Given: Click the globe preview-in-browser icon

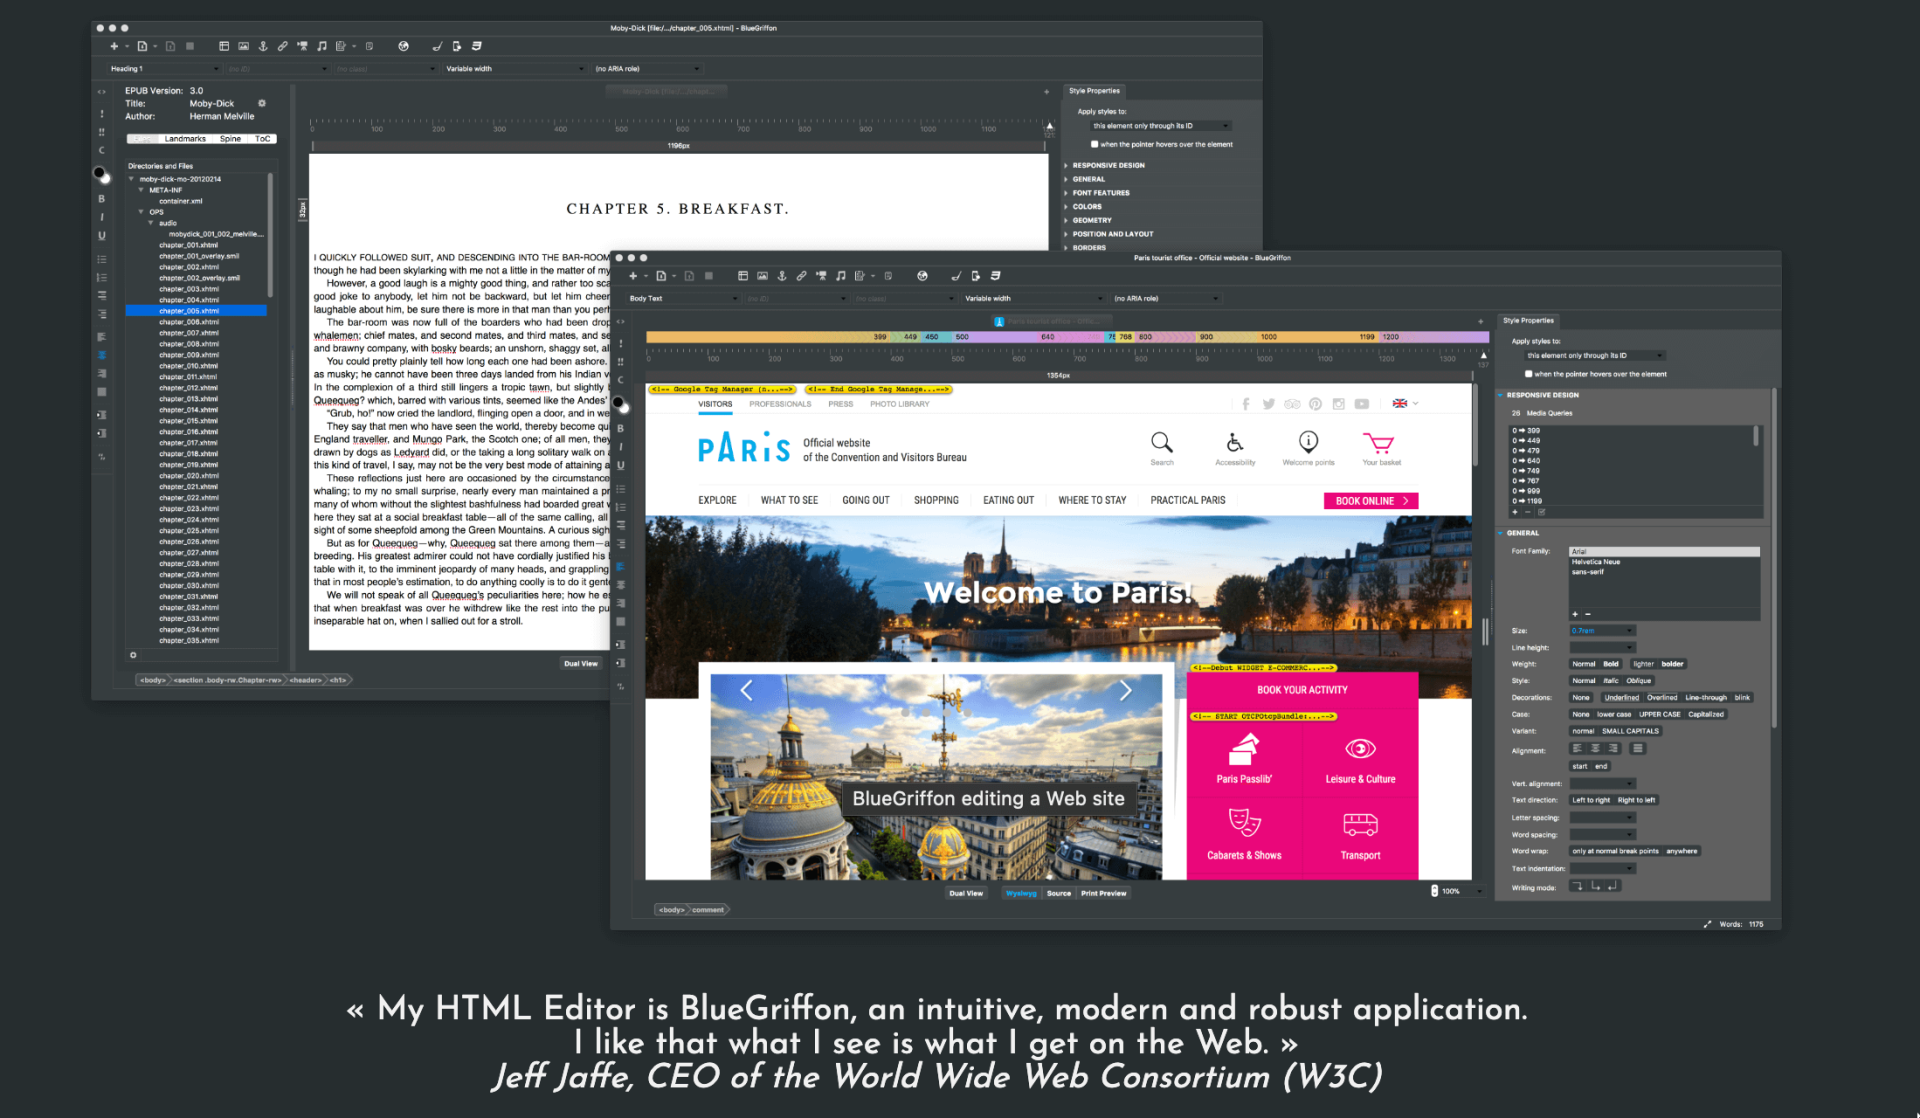Looking at the screenshot, I should pos(923,276).
